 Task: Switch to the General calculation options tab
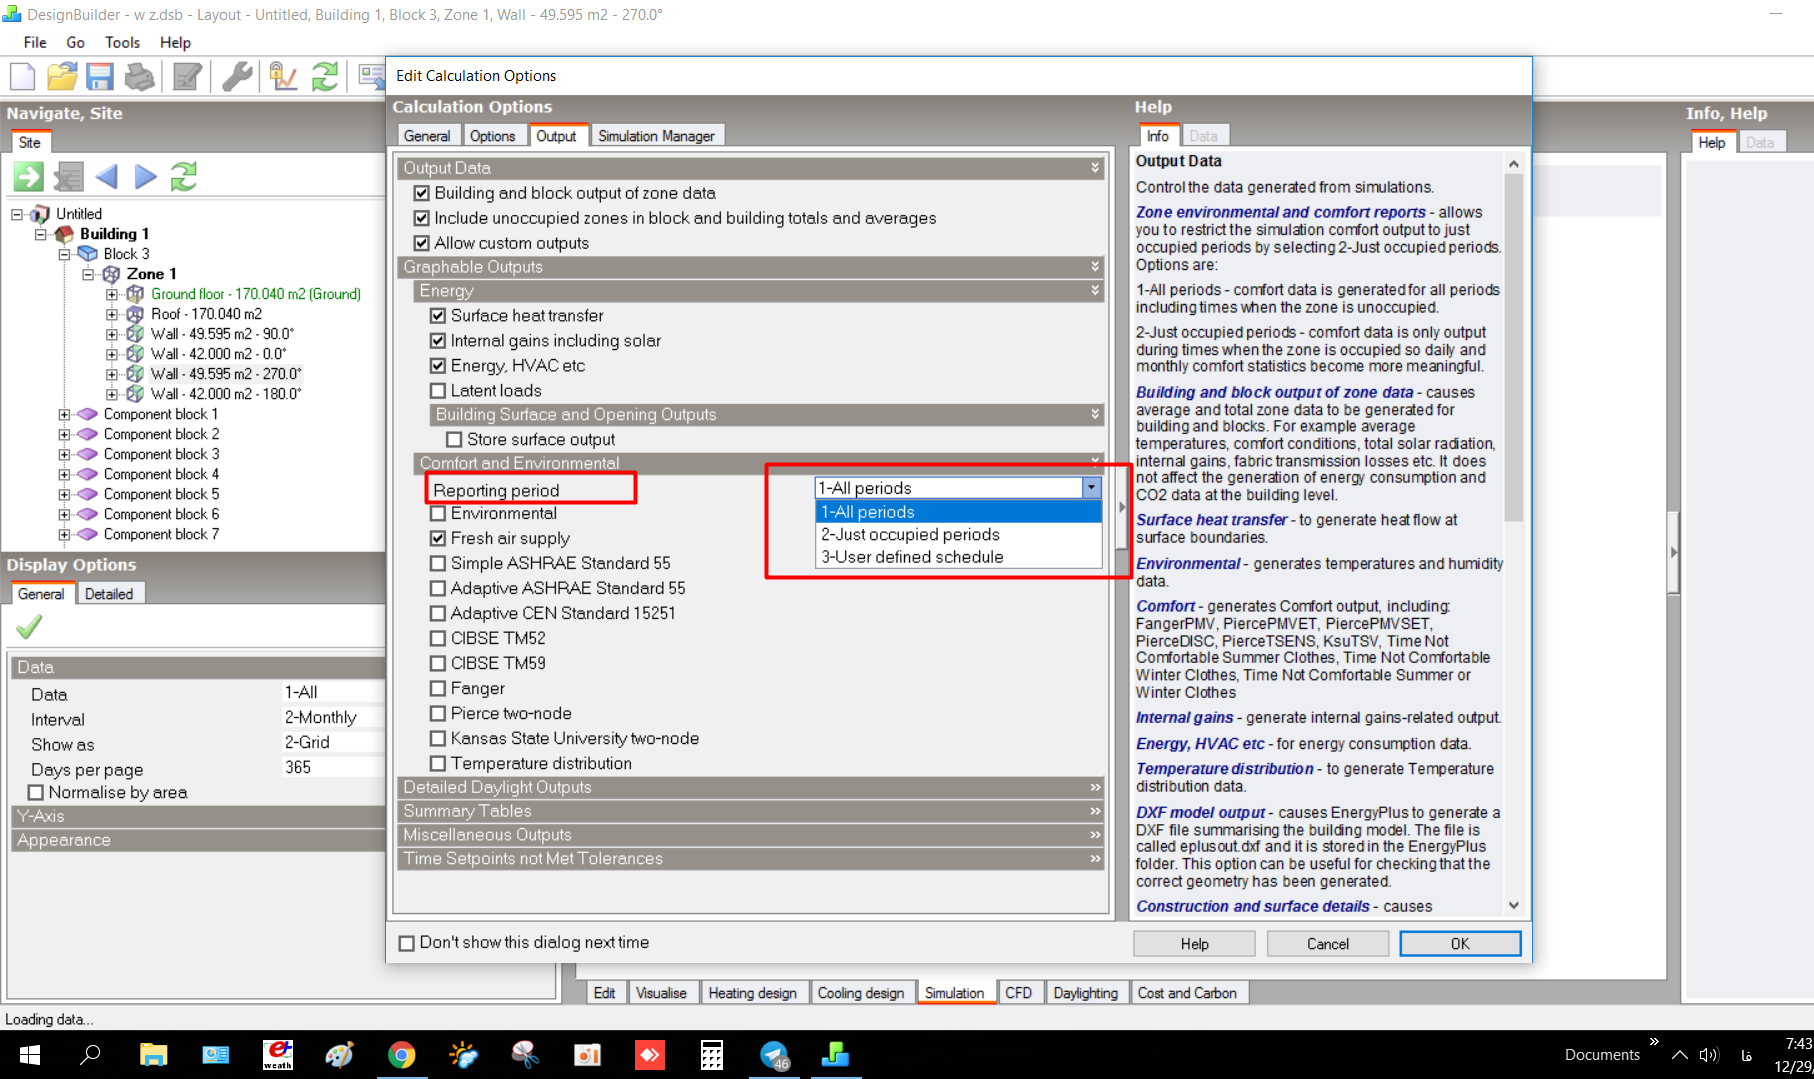pos(427,136)
